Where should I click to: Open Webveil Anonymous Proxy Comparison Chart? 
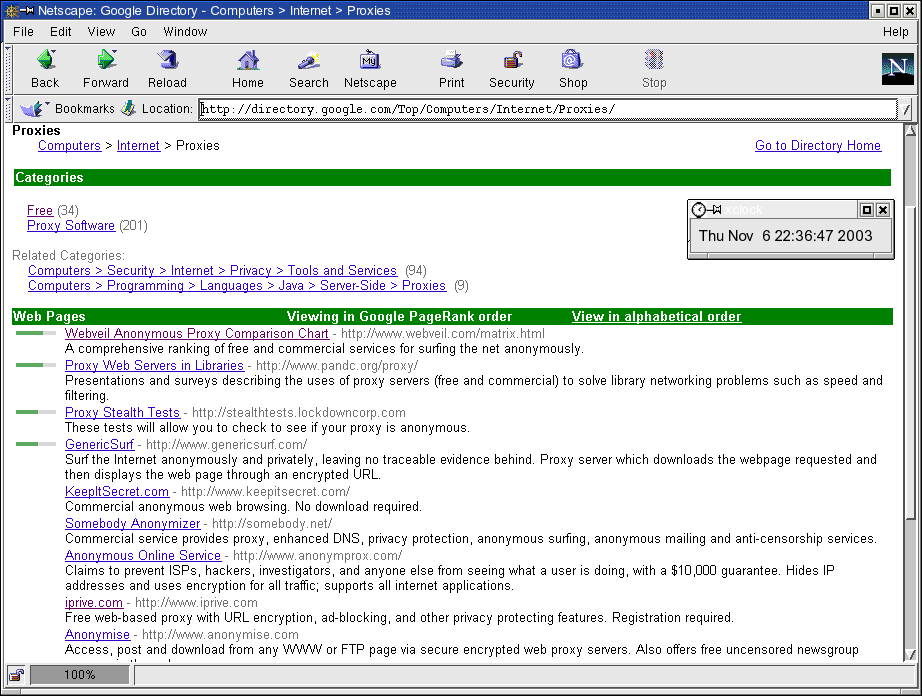tap(197, 333)
